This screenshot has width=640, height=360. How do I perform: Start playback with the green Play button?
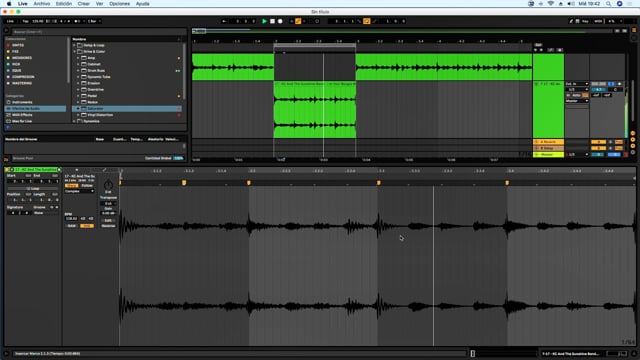coord(264,21)
